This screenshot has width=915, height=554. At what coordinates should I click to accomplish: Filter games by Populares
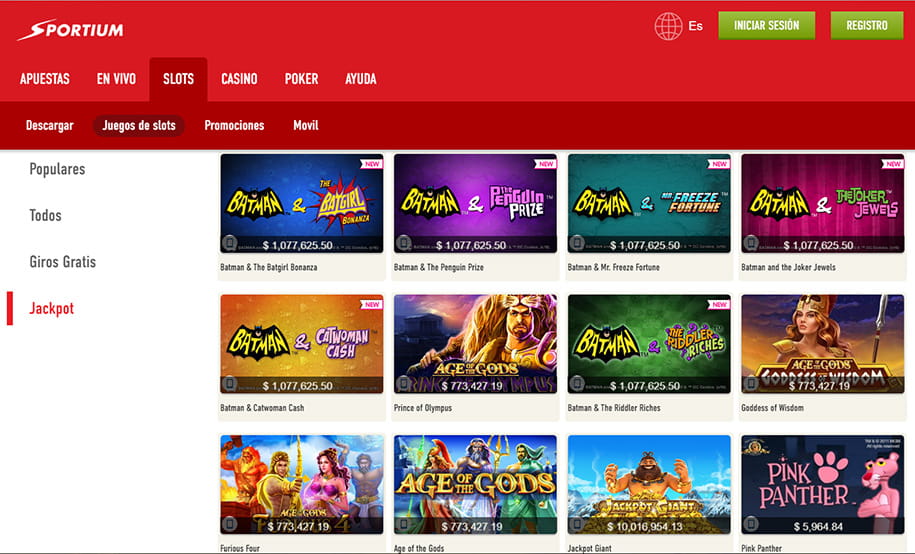[57, 169]
